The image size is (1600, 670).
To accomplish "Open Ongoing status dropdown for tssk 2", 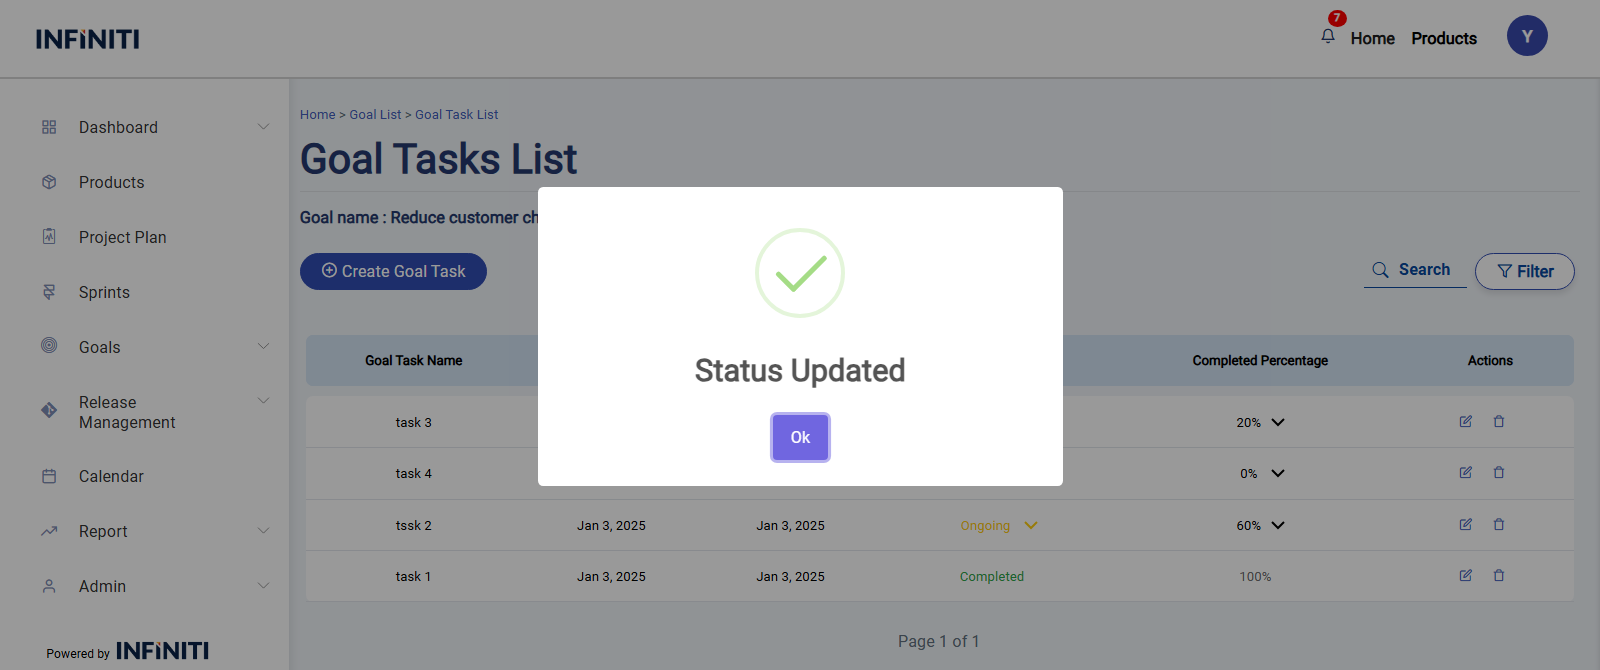I will coord(1031,526).
